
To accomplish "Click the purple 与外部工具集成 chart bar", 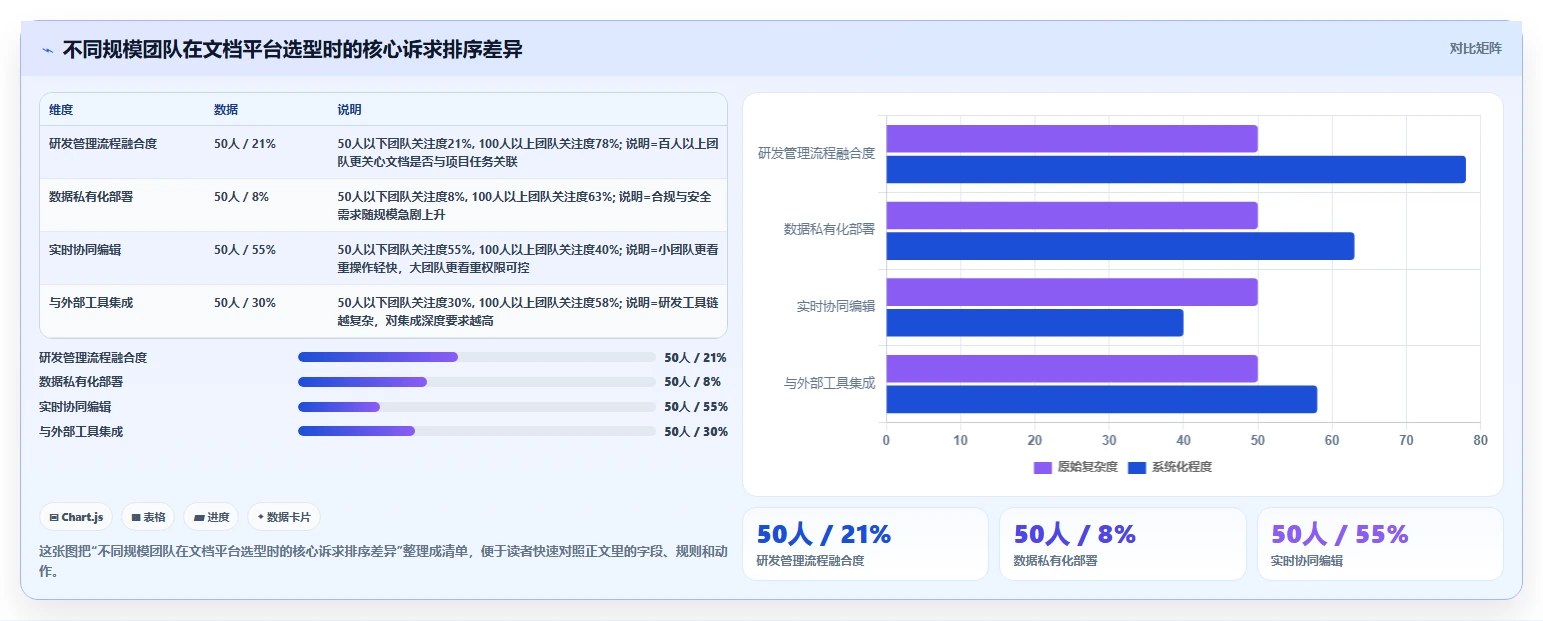I will pos(1072,369).
